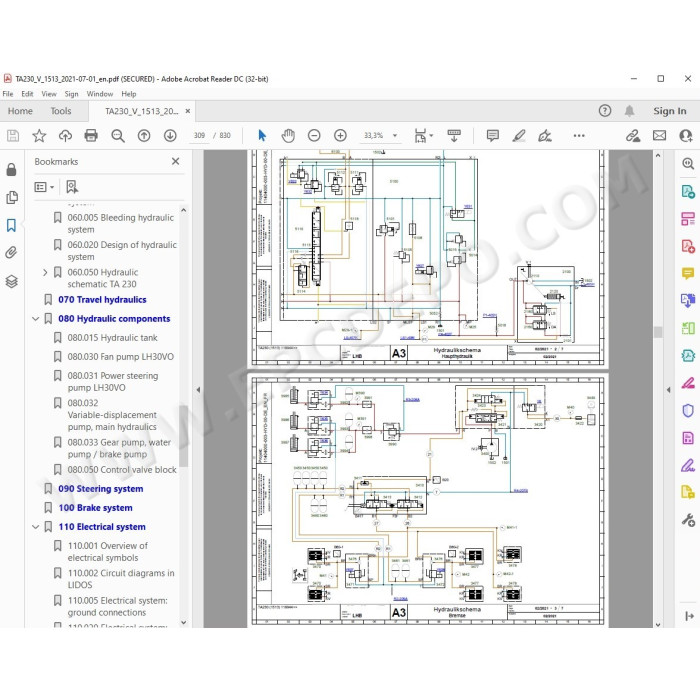Click the Sign In button
This screenshot has width=700, height=700.
coord(670,111)
